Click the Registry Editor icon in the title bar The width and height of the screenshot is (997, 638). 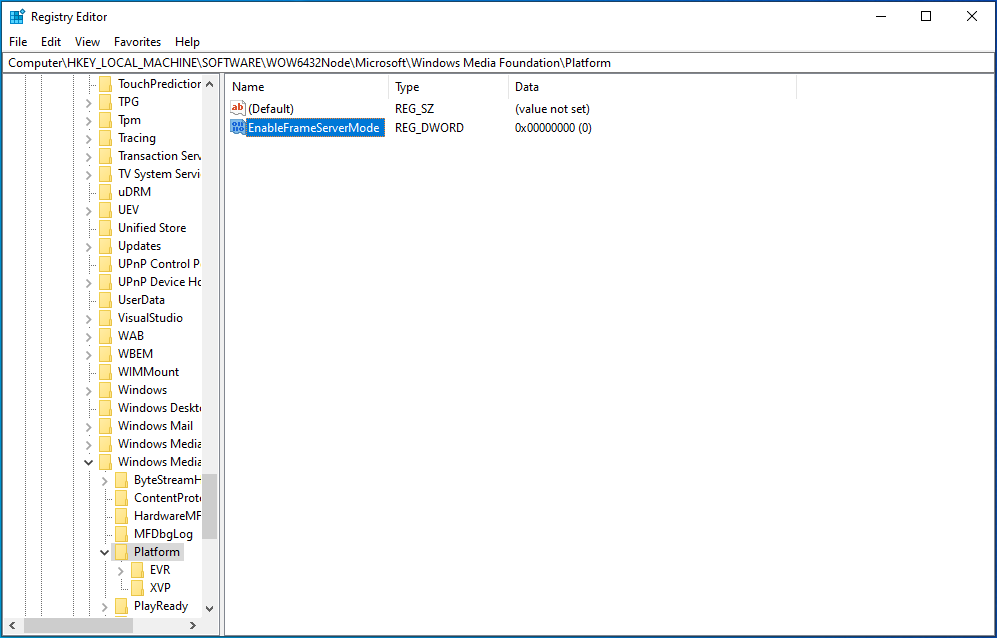16,15
